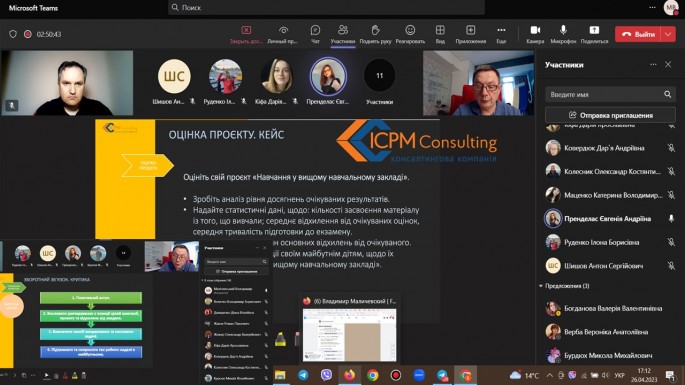Open the Реагировать reactions menu
Viewport: 685px width, 385px height.
(x=410, y=34)
